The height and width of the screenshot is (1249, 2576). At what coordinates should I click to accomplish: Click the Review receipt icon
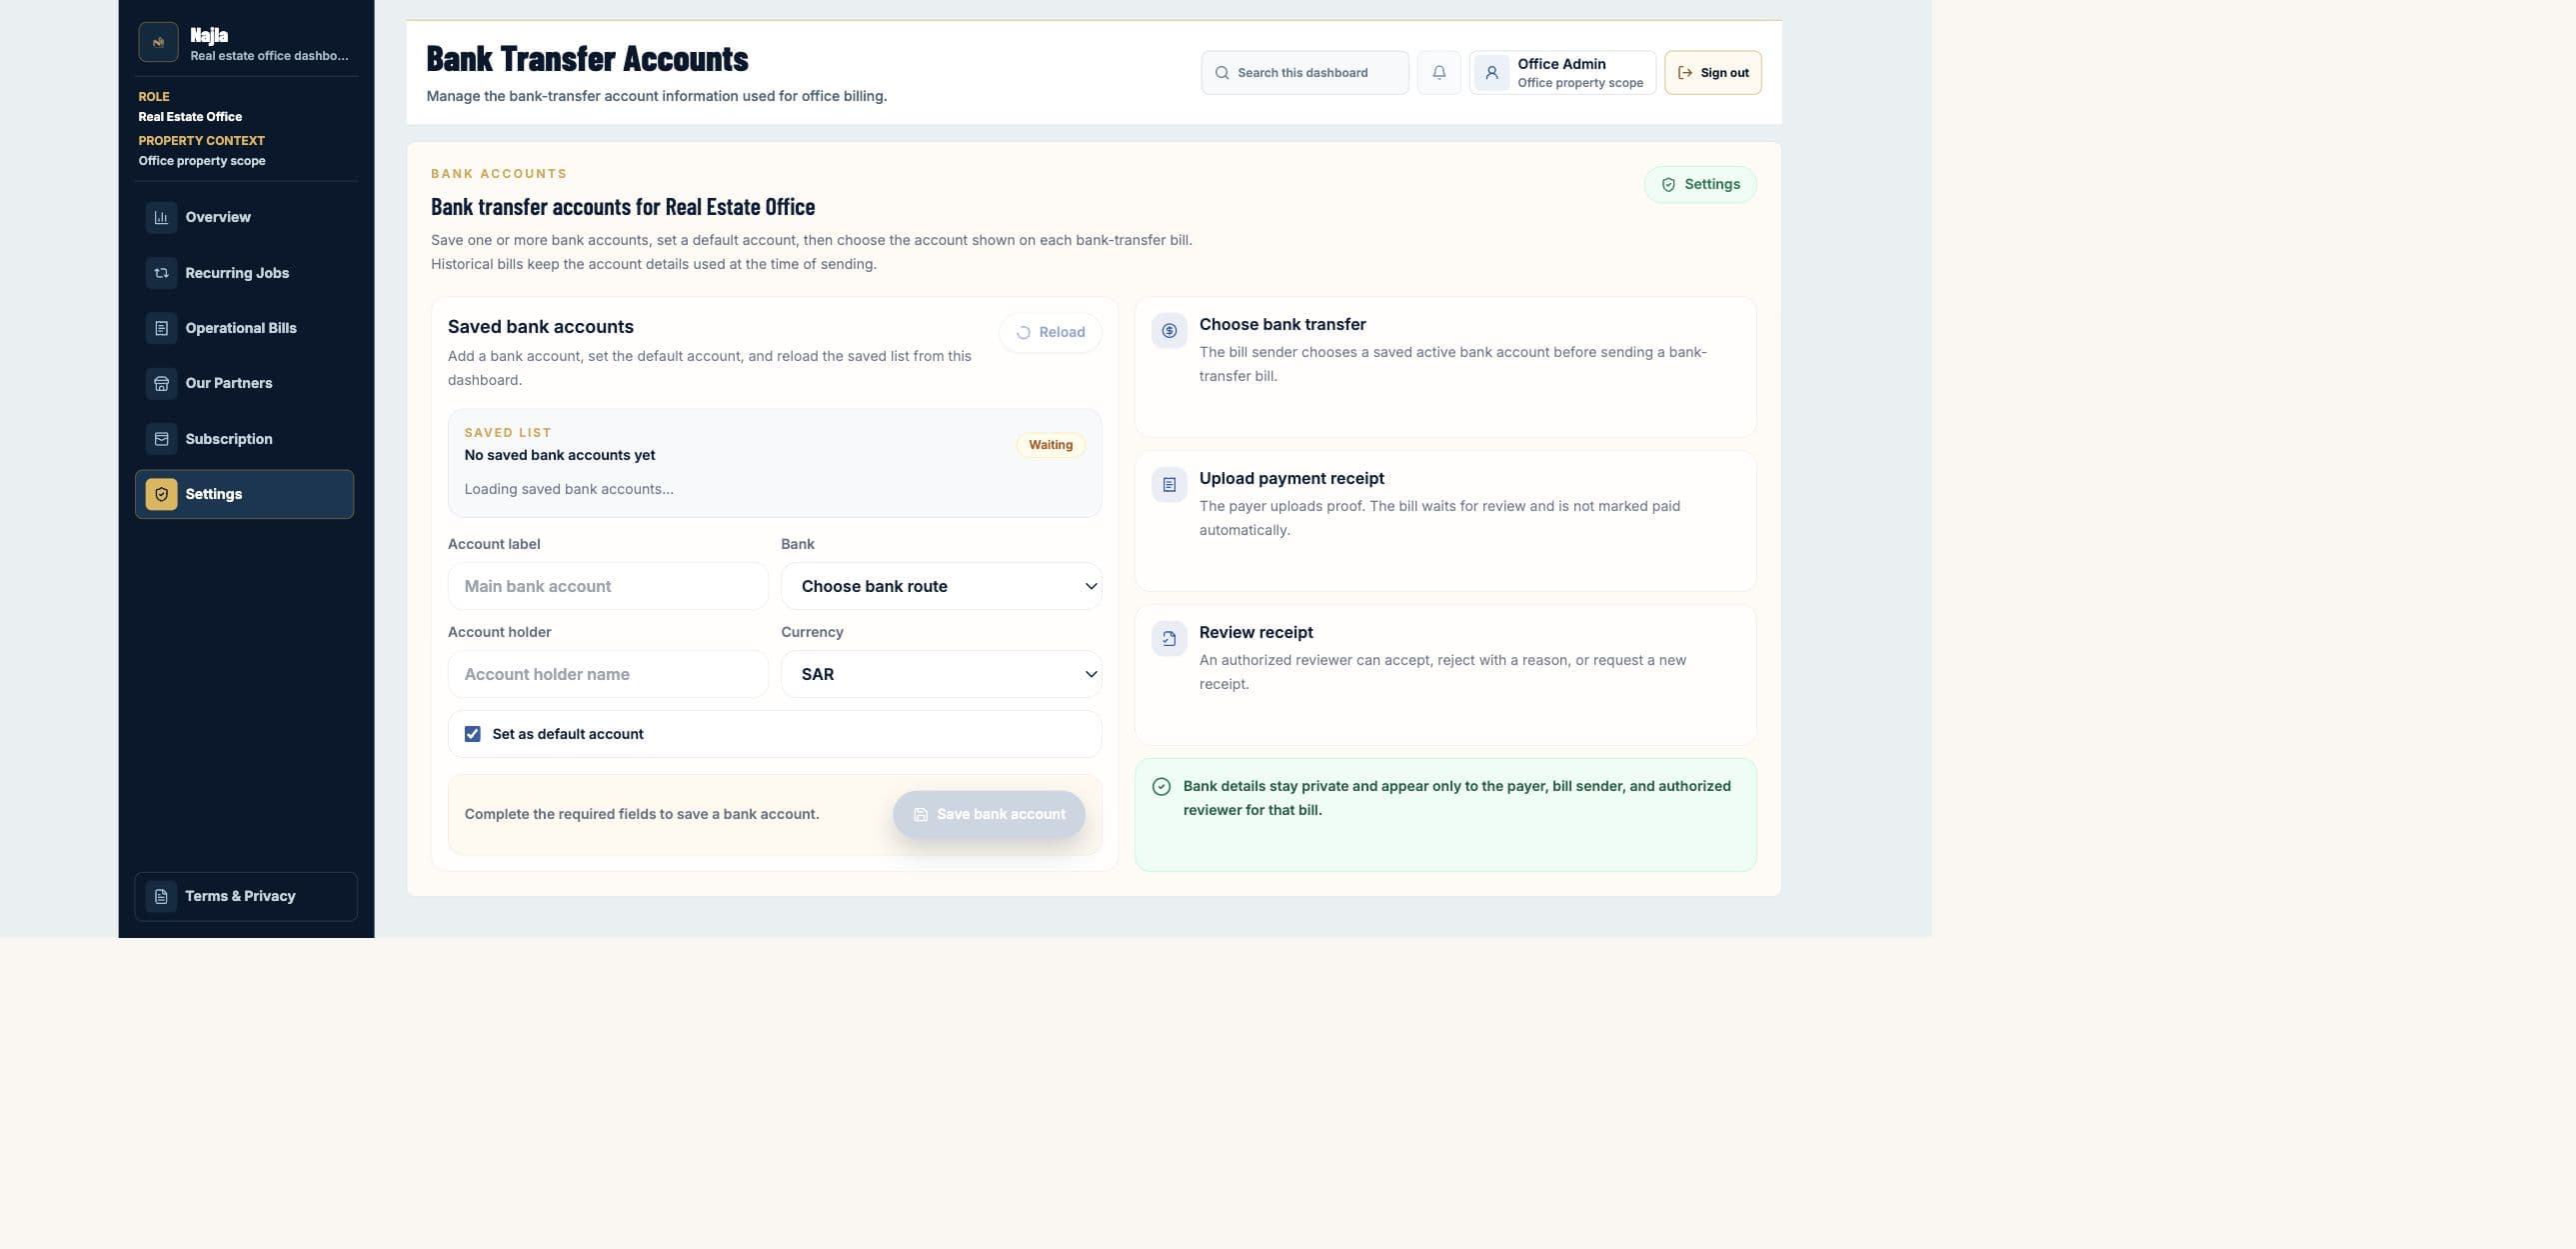[x=1169, y=639]
